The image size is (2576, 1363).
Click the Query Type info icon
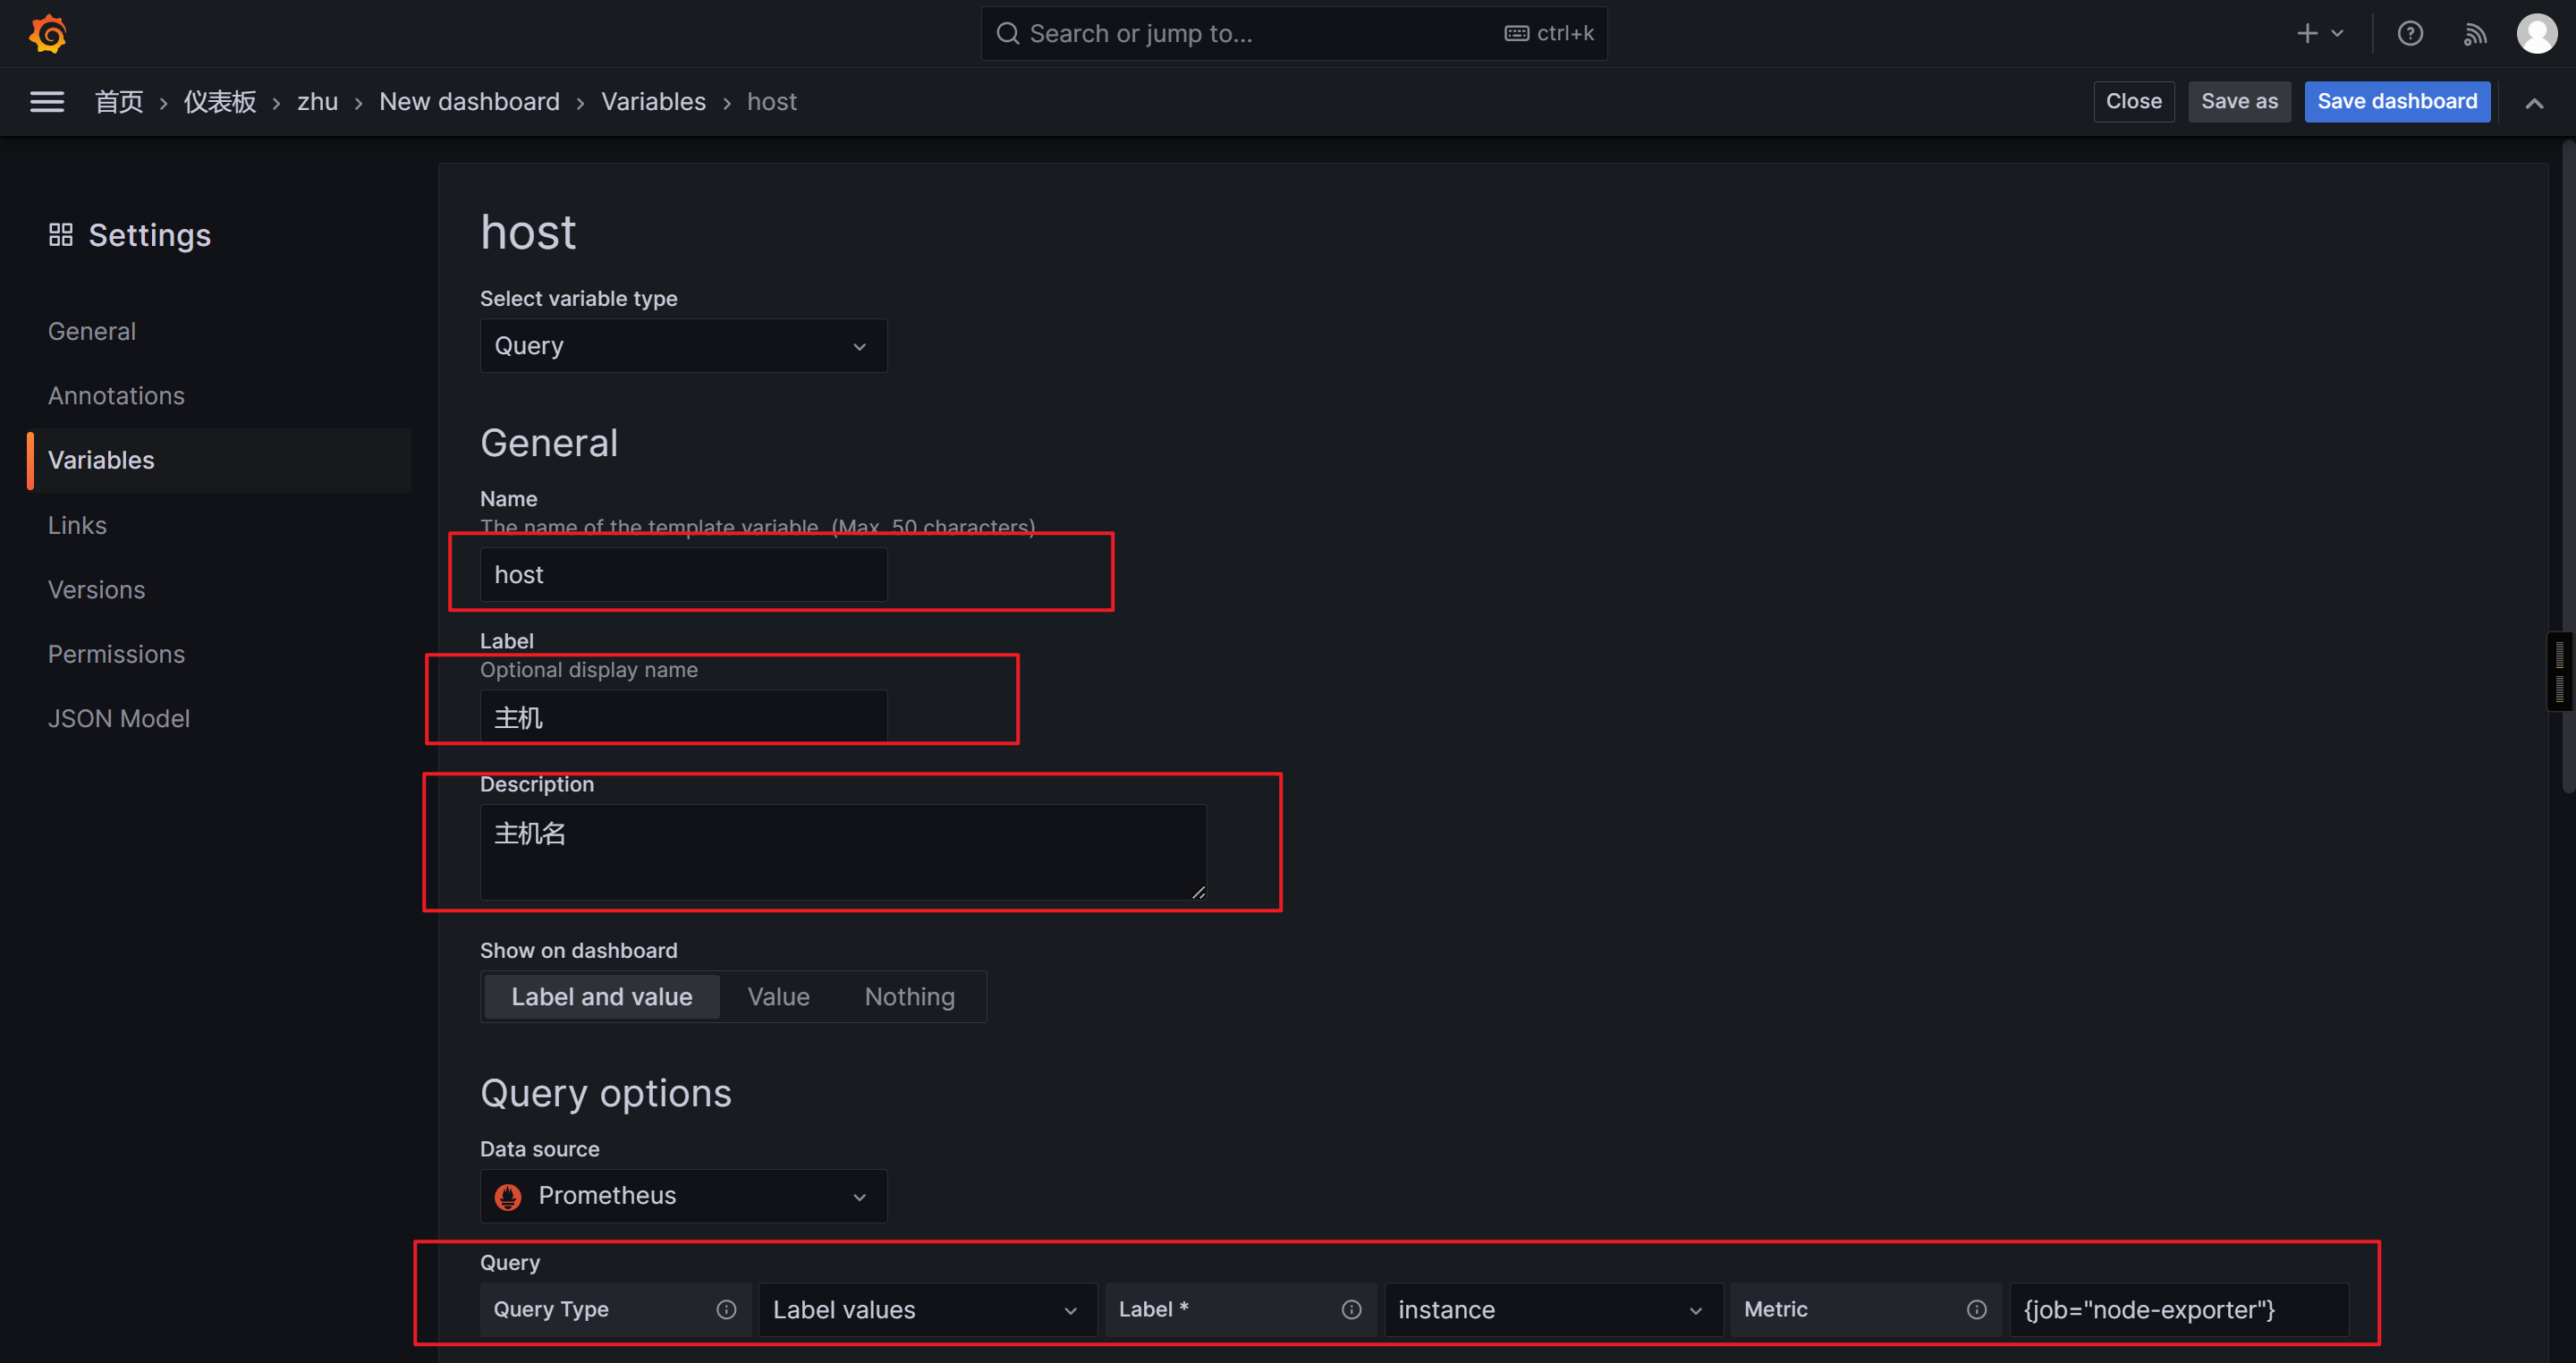click(x=727, y=1310)
